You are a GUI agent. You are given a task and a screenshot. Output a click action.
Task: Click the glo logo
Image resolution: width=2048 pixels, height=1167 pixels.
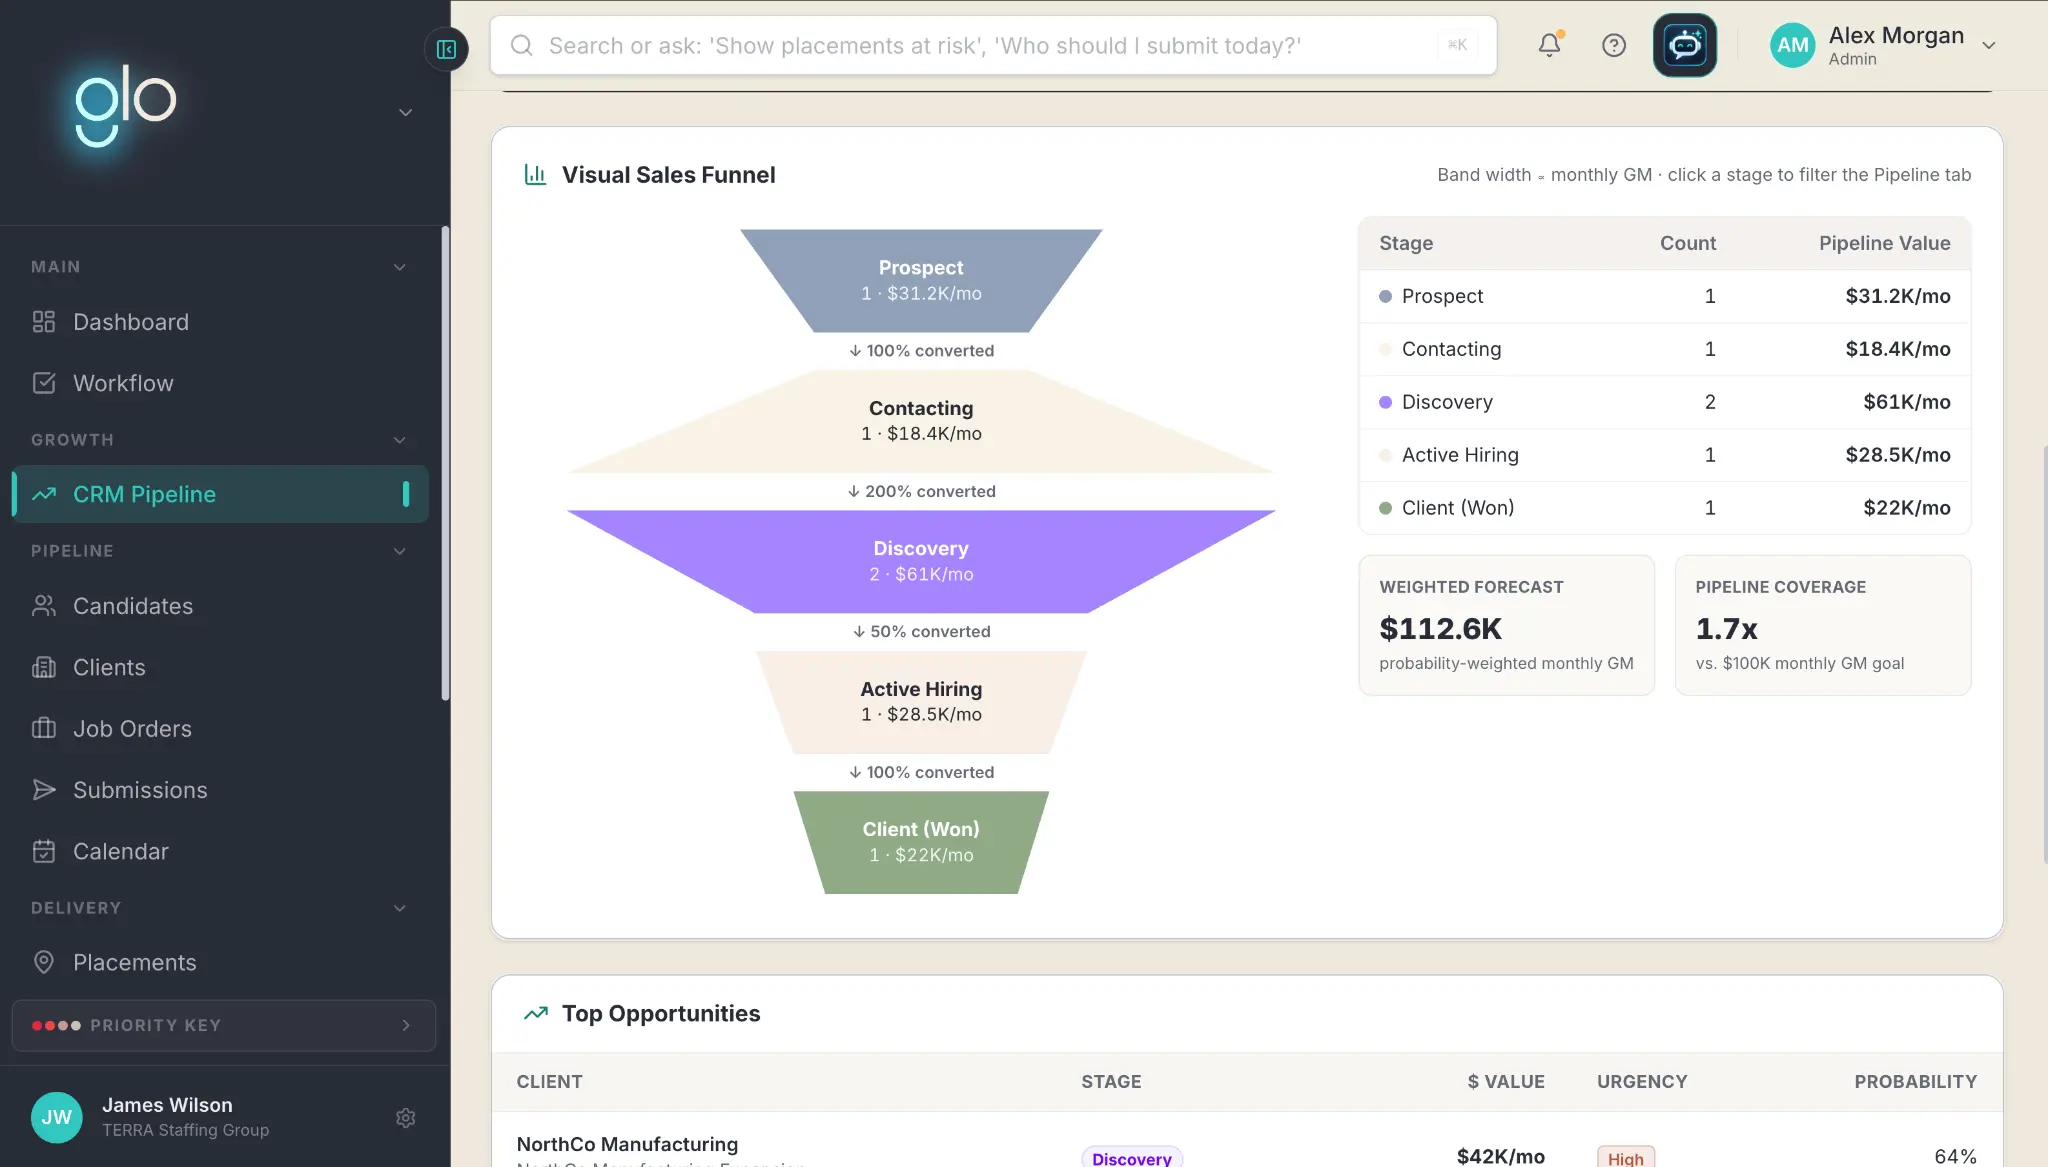point(125,105)
